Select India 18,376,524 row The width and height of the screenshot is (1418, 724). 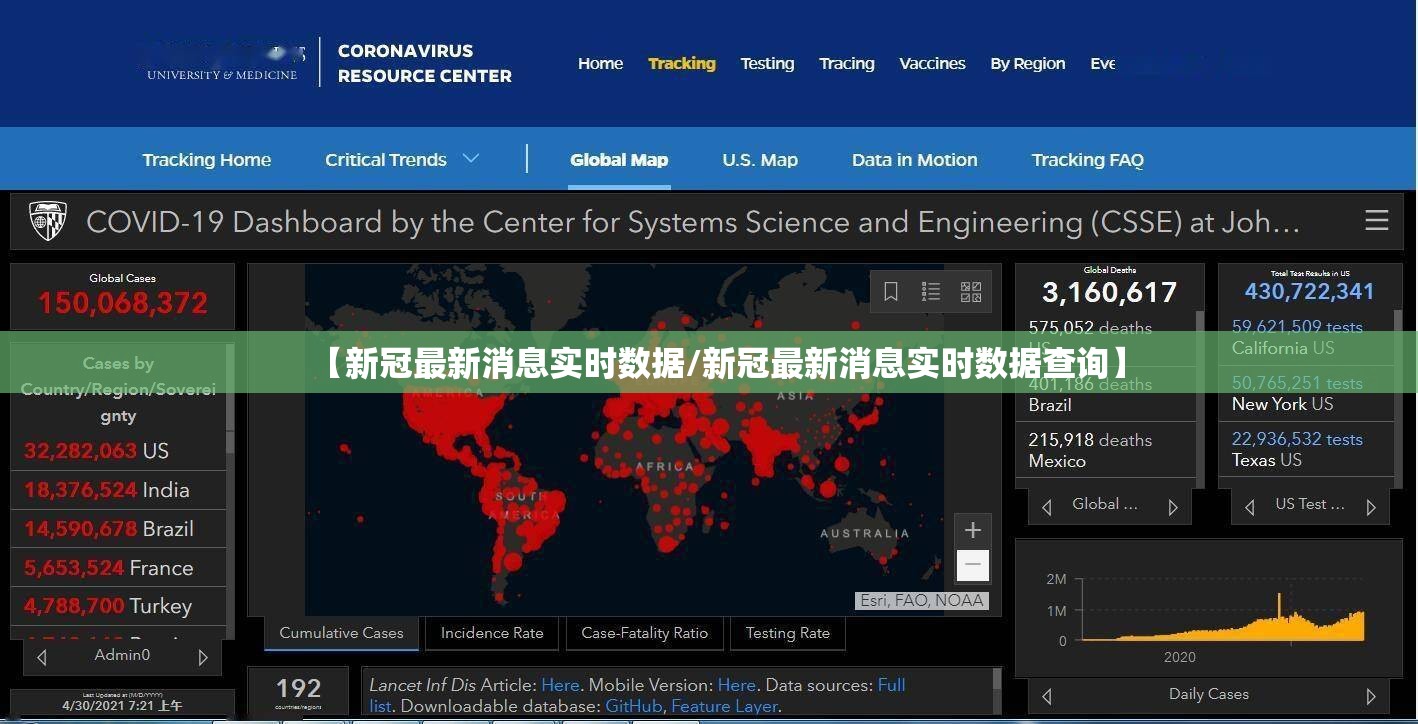[x=119, y=490]
